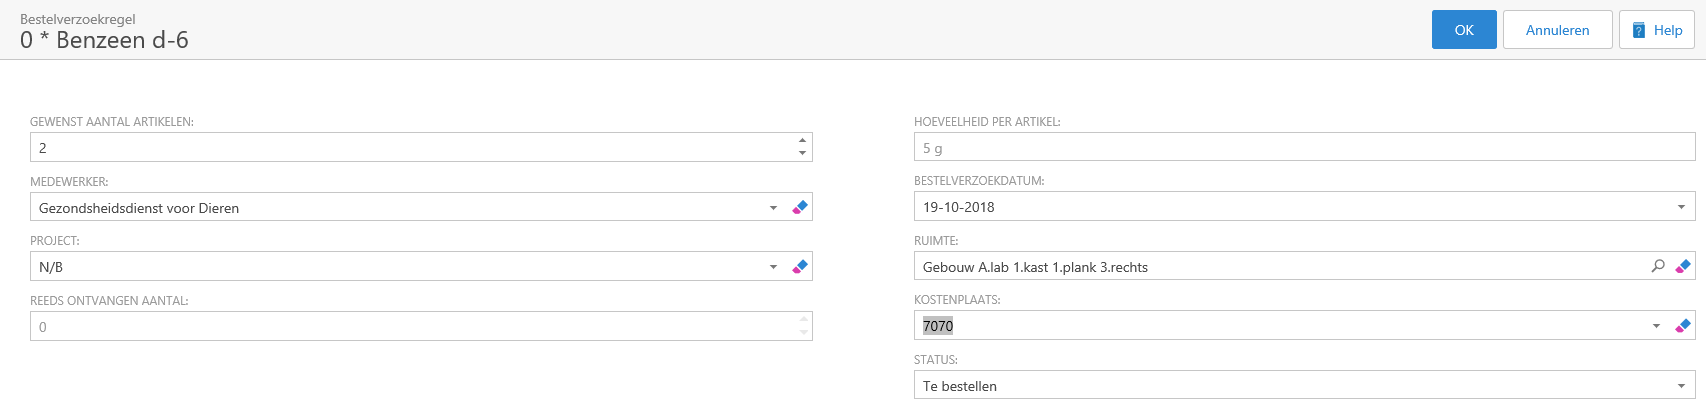This screenshot has height=406, width=1706.
Task: Click the eraser icon next to Project
Action: click(x=800, y=267)
